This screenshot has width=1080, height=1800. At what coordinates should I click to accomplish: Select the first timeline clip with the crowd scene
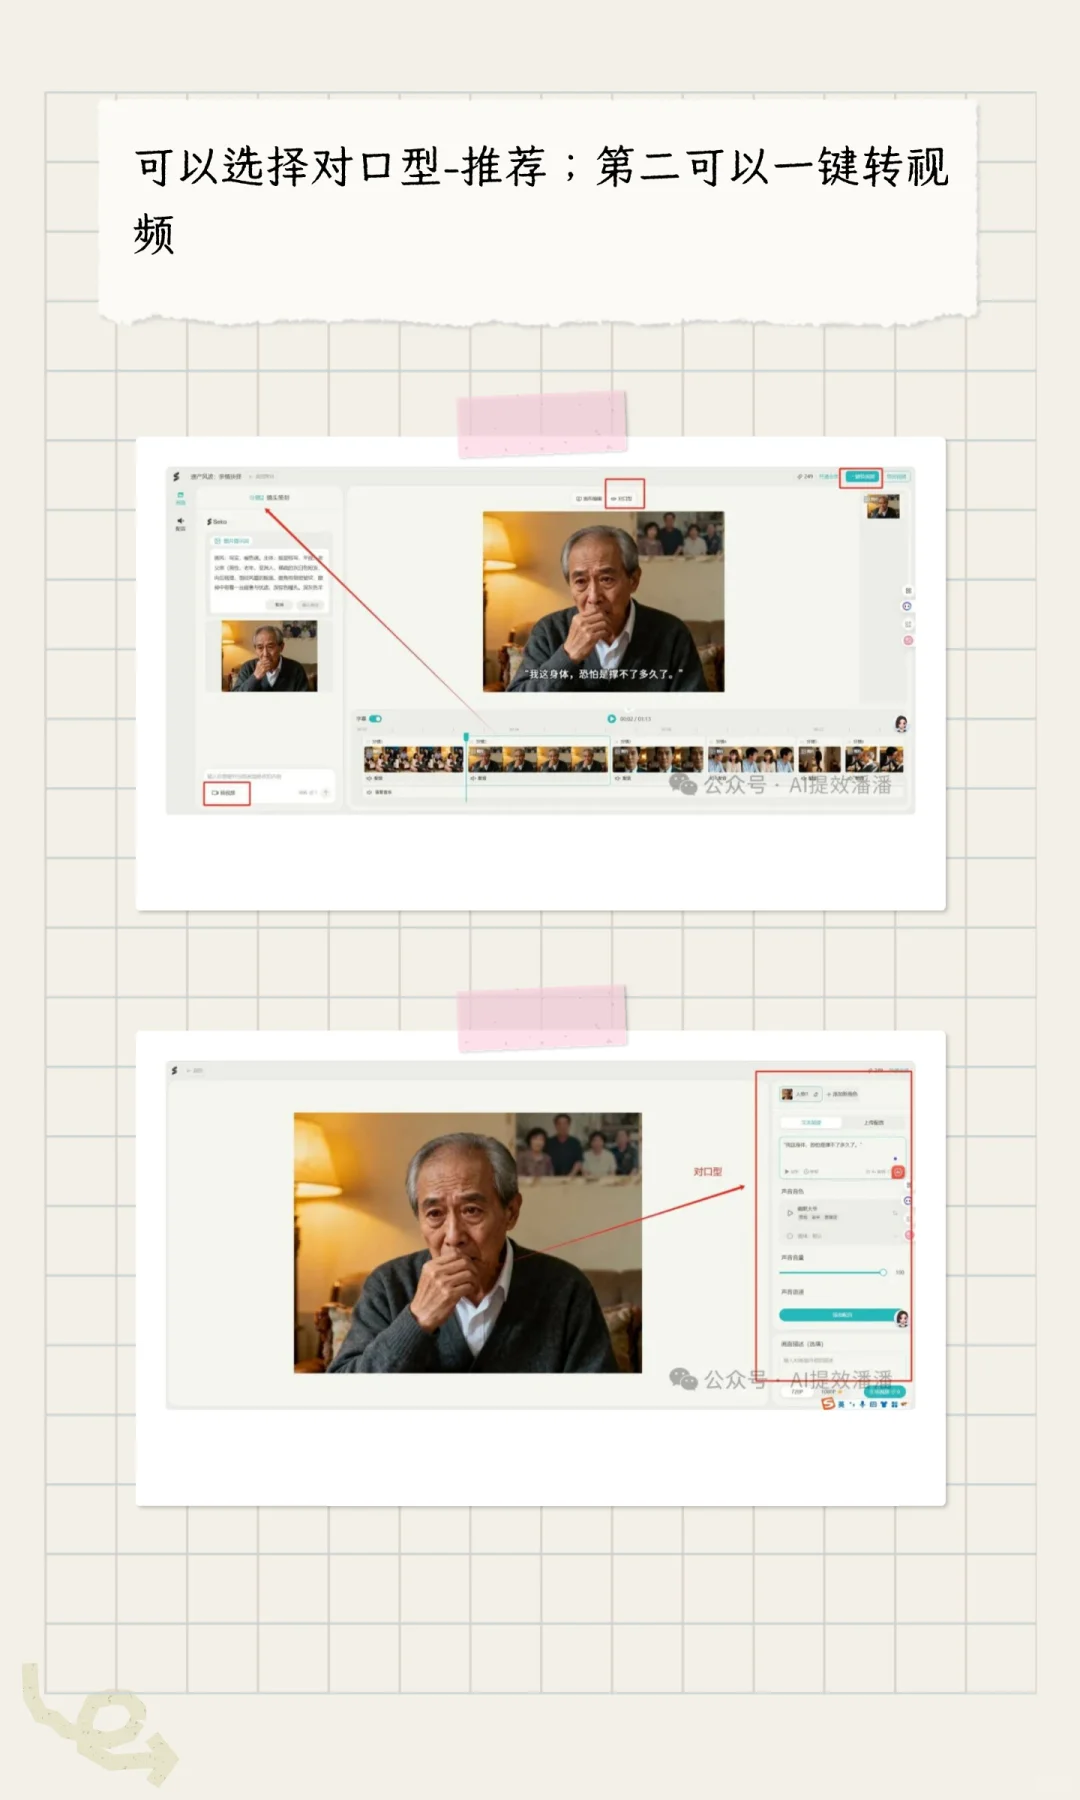point(413,759)
